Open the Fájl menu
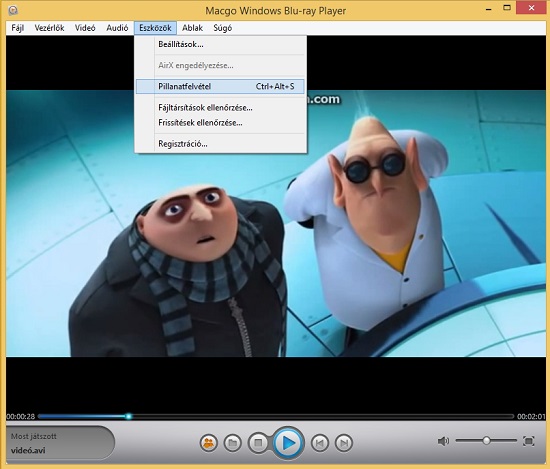550x469 pixels. coord(18,28)
